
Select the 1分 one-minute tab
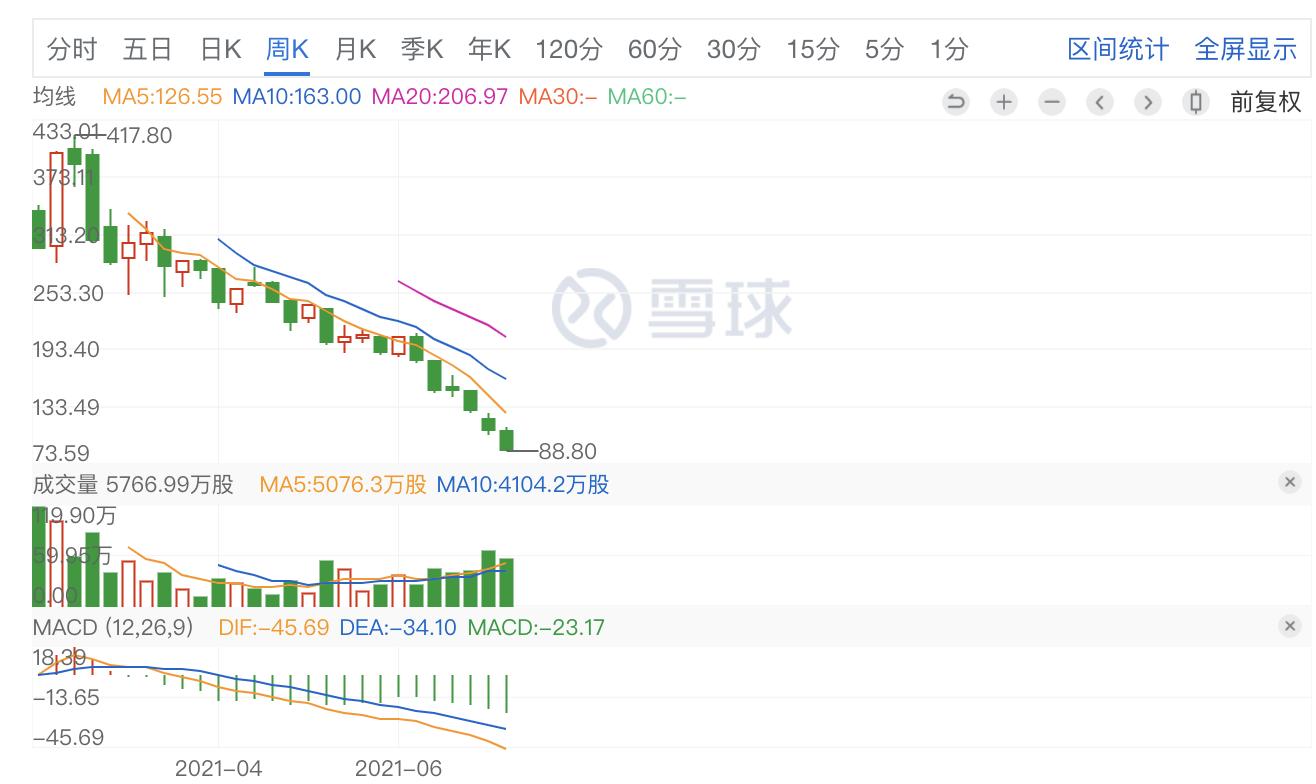[949, 49]
